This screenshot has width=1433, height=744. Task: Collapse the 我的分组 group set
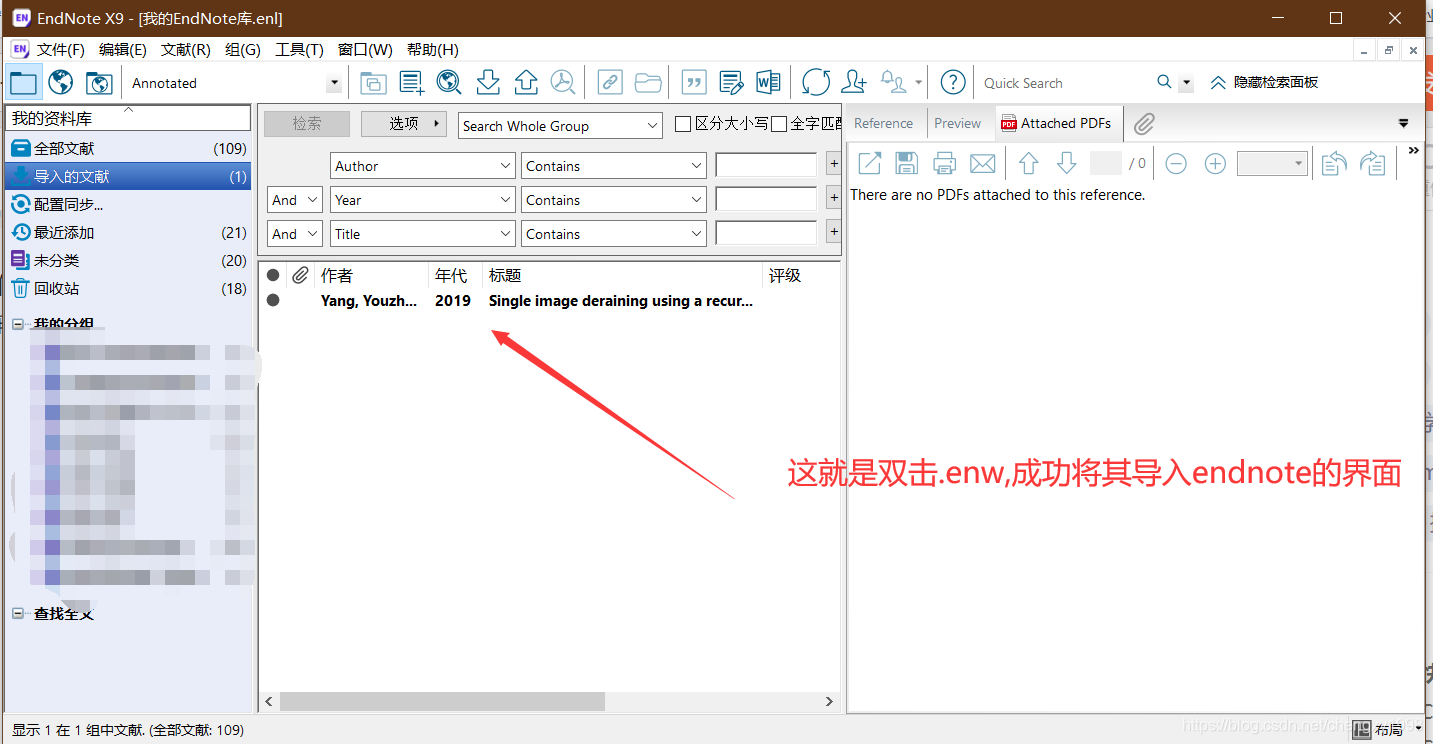click(x=18, y=324)
